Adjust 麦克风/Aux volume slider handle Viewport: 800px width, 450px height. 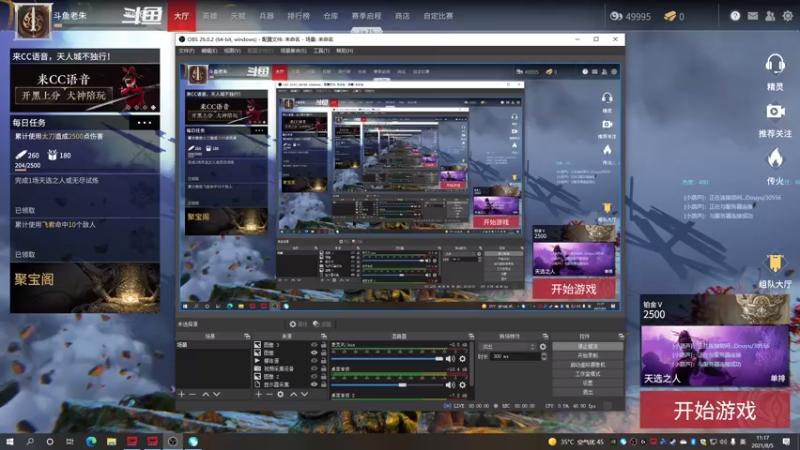(439, 359)
